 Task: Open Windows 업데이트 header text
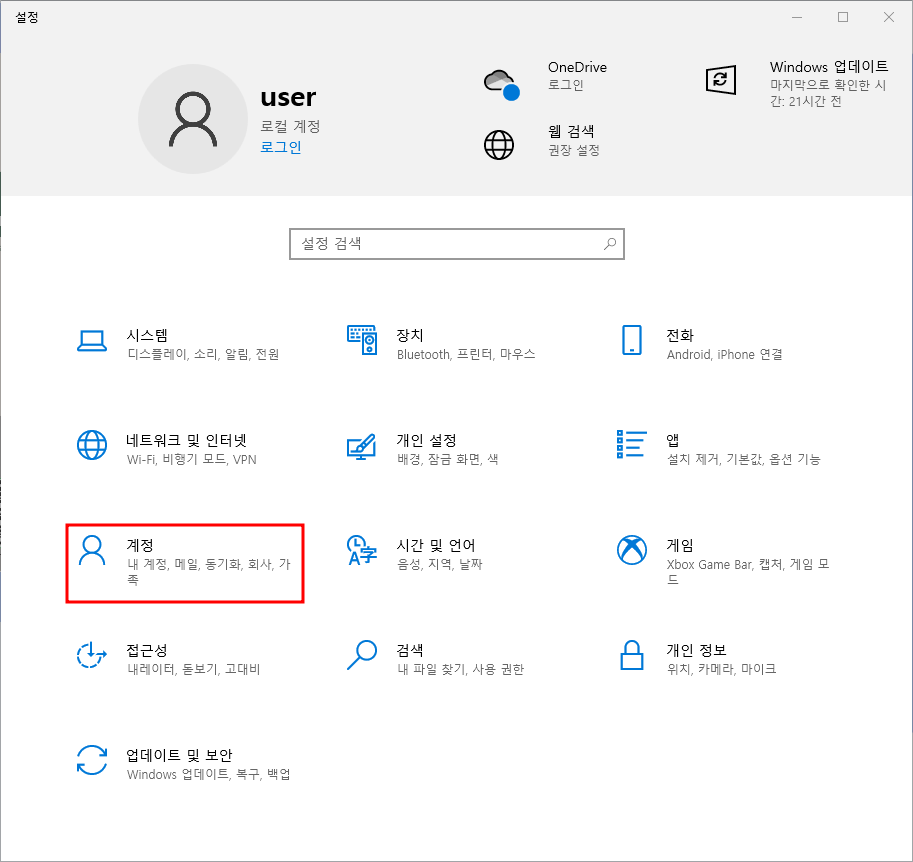[829, 83]
